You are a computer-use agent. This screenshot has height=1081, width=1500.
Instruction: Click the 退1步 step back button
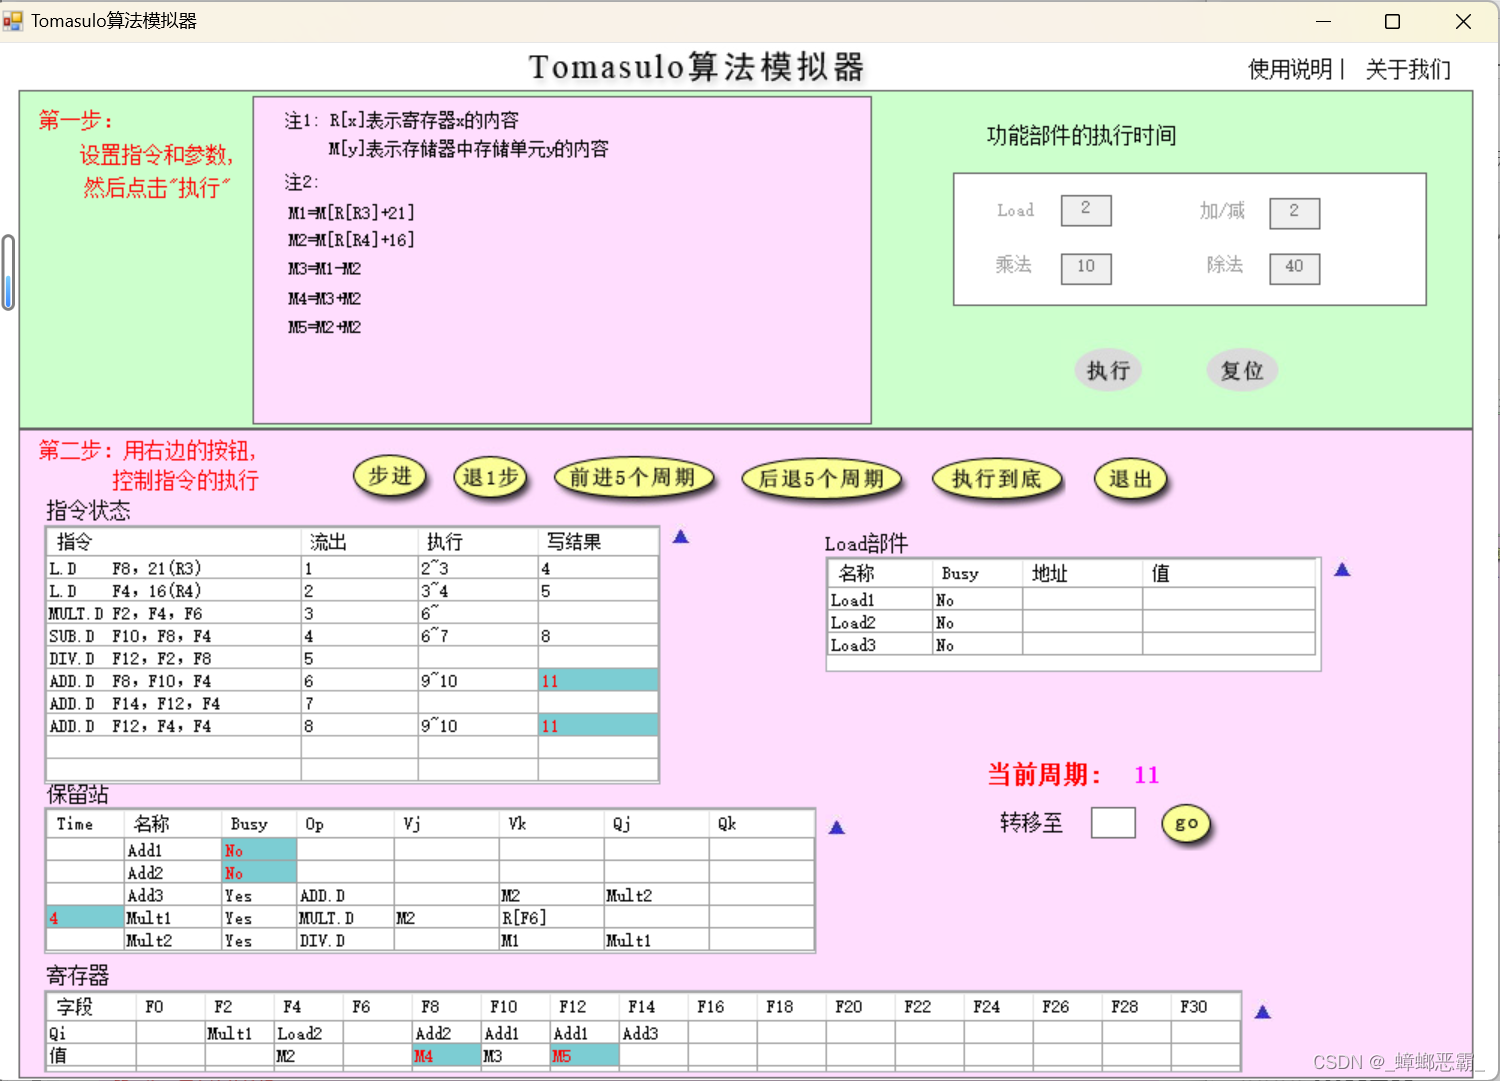(x=490, y=478)
